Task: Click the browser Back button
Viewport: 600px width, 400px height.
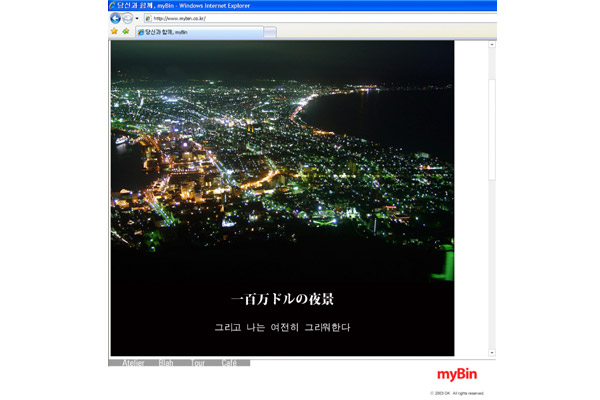Action: (115, 18)
